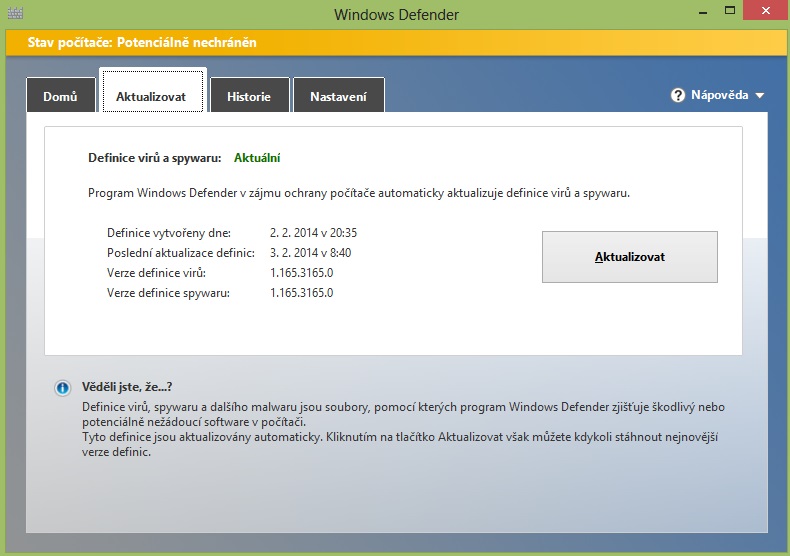Click the 'Verze definice spywaru:' label
The height and width of the screenshot is (556, 790).
(x=168, y=293)
